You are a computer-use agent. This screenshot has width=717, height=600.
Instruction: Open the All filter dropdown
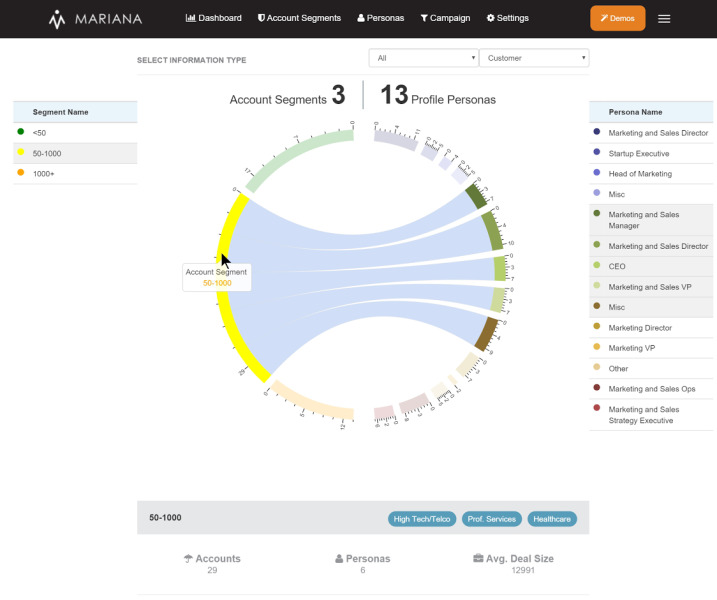click(x=423, y=58)
